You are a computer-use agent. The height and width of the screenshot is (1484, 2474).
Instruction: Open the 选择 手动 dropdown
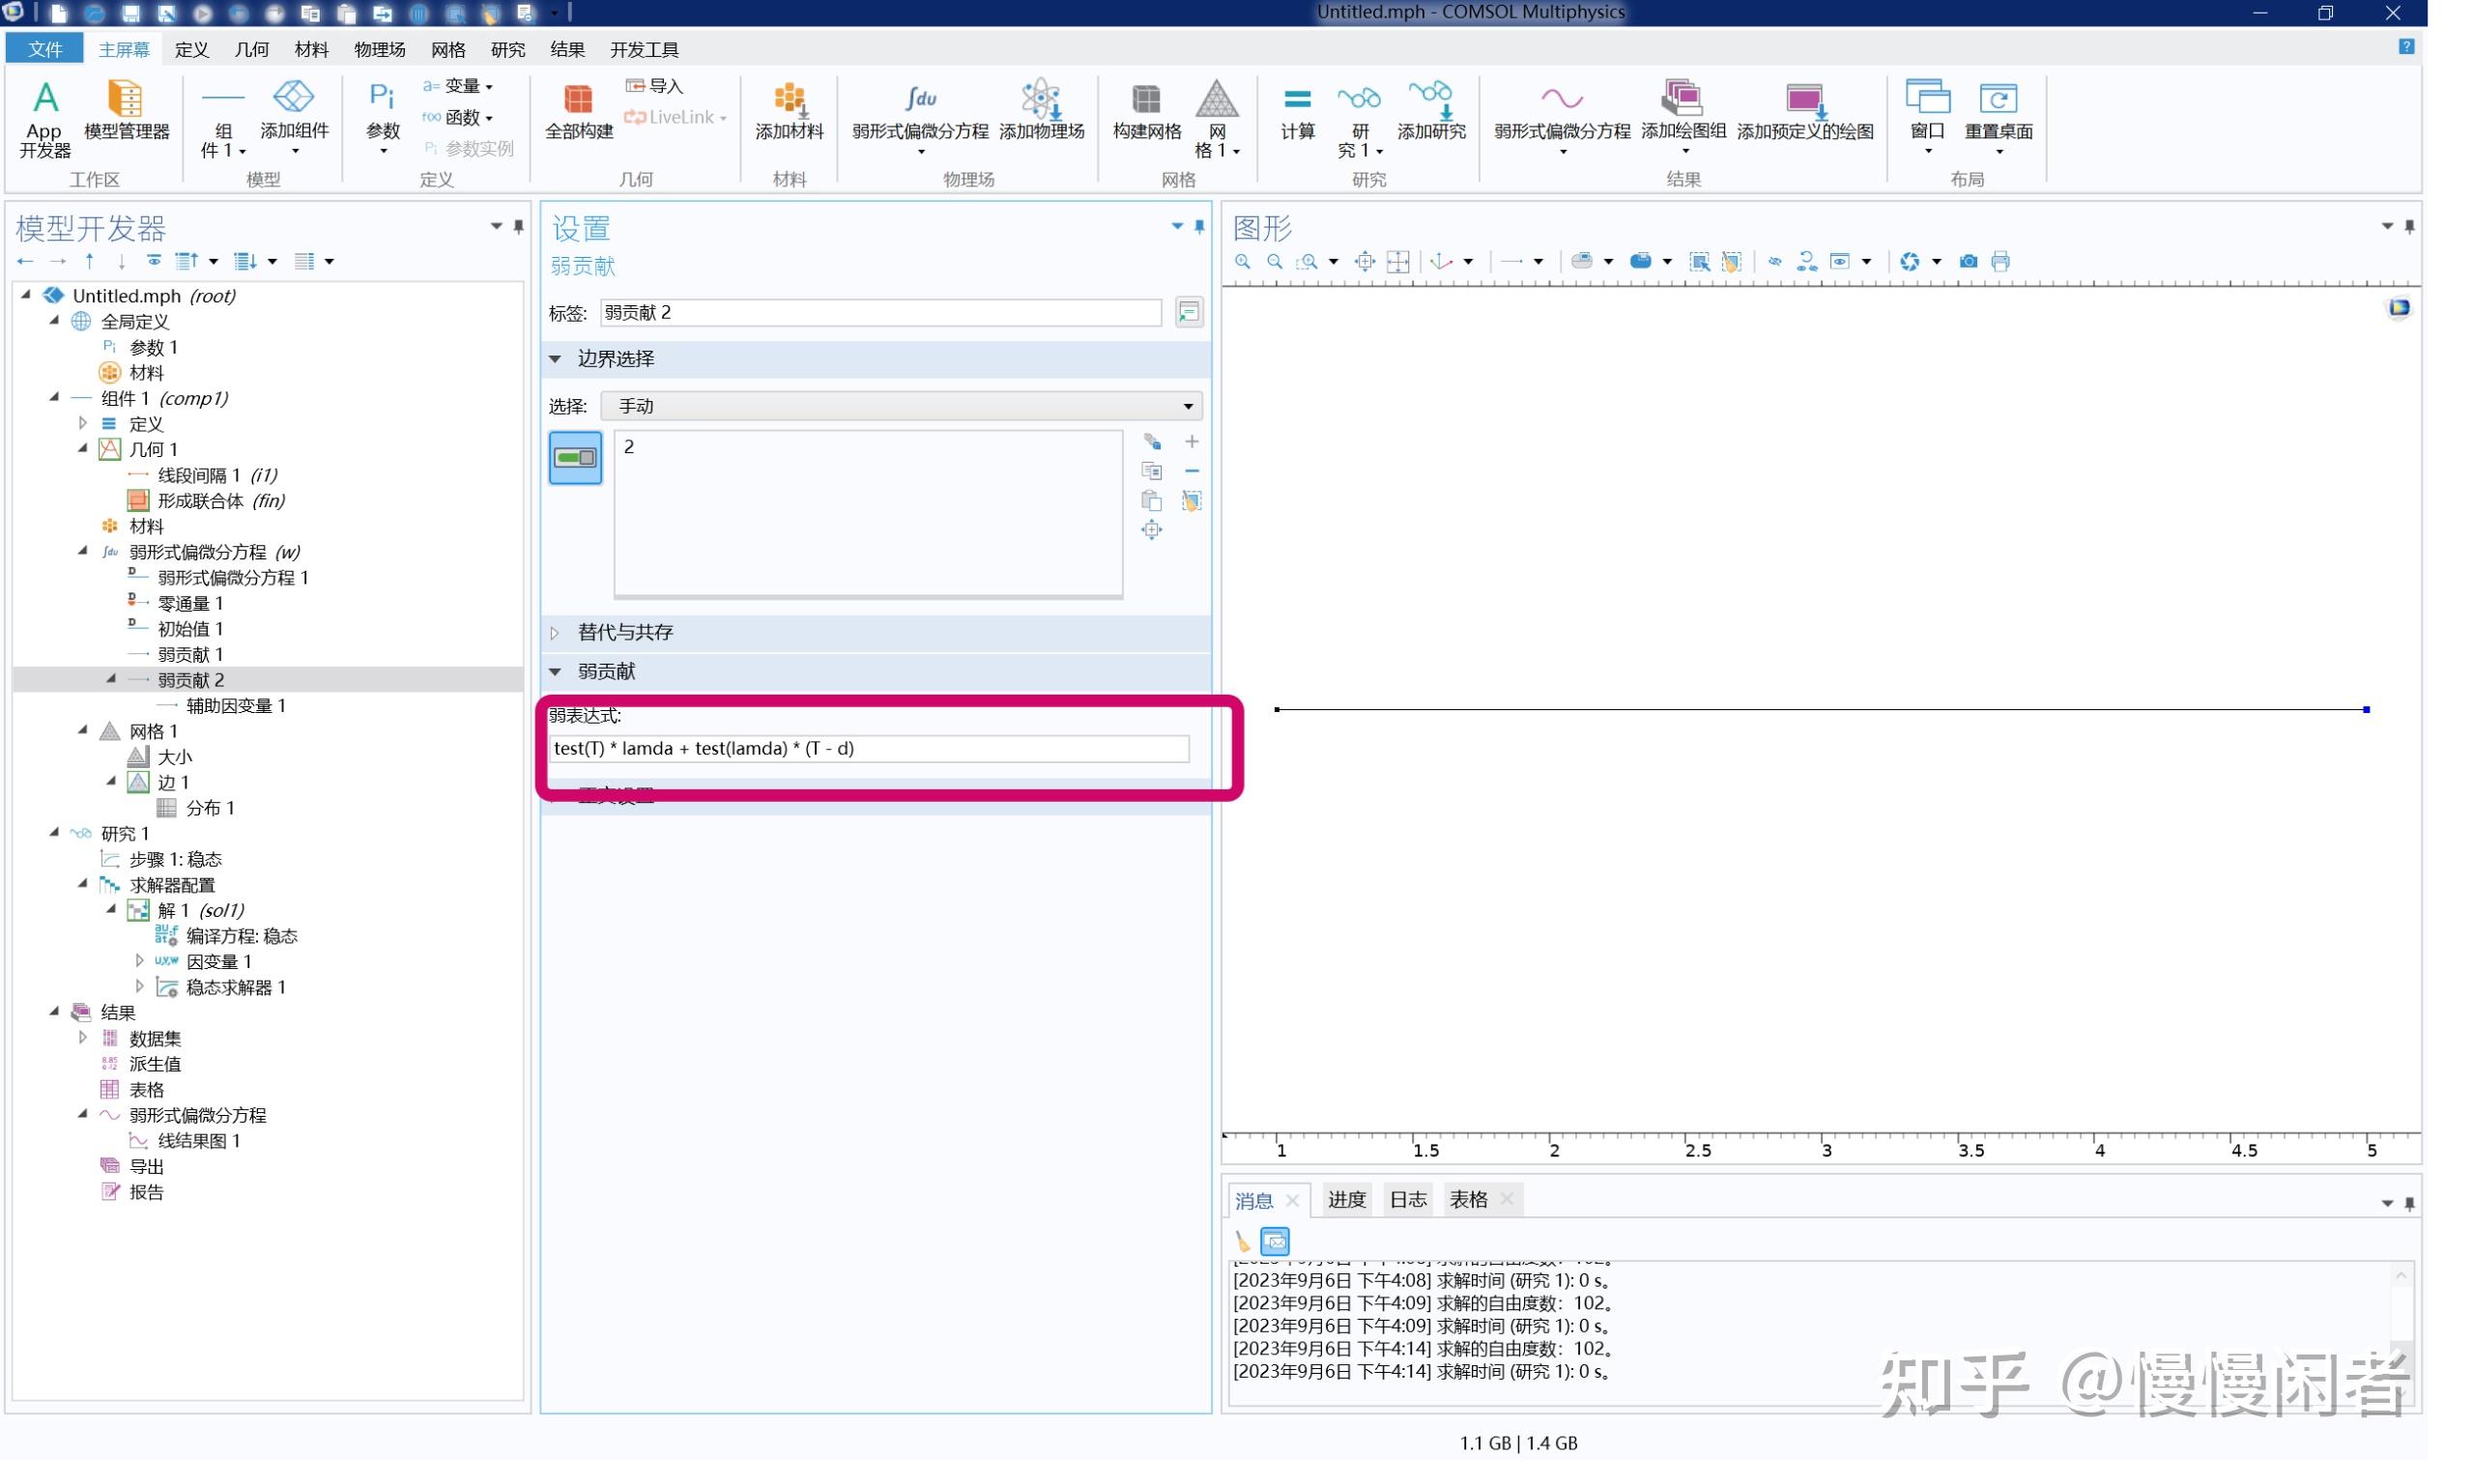pos(902,406)
